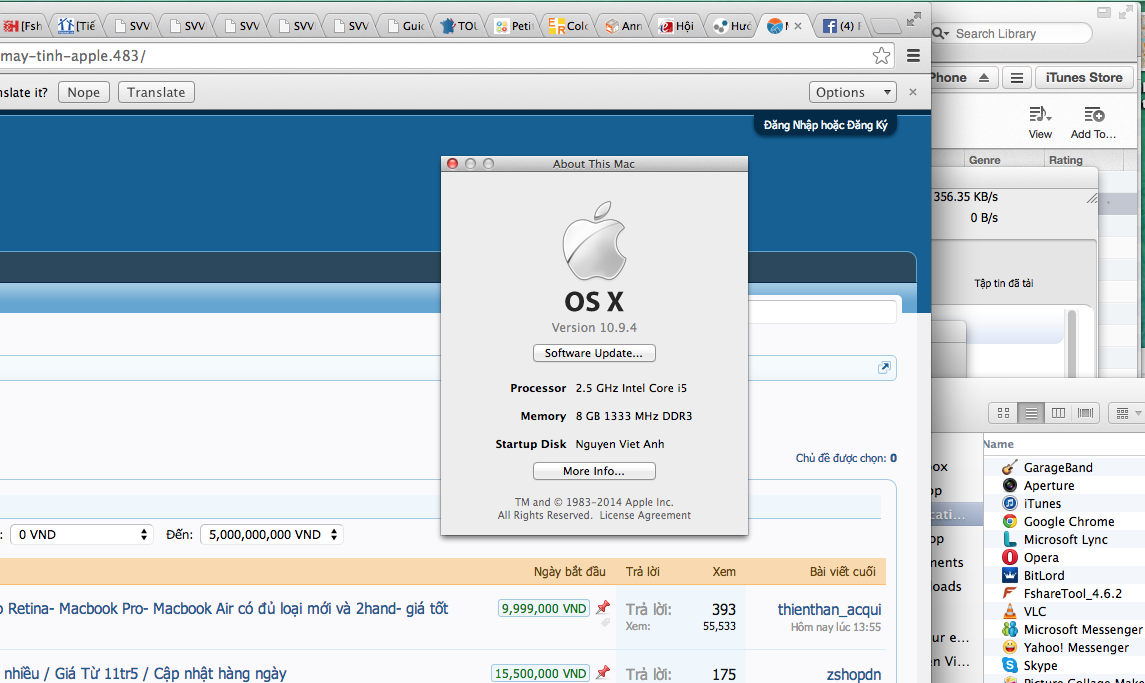Screen dimensions: 1145x683
Task: Open the Finder arrange-by dropdown
Action: click(1127, 413)
